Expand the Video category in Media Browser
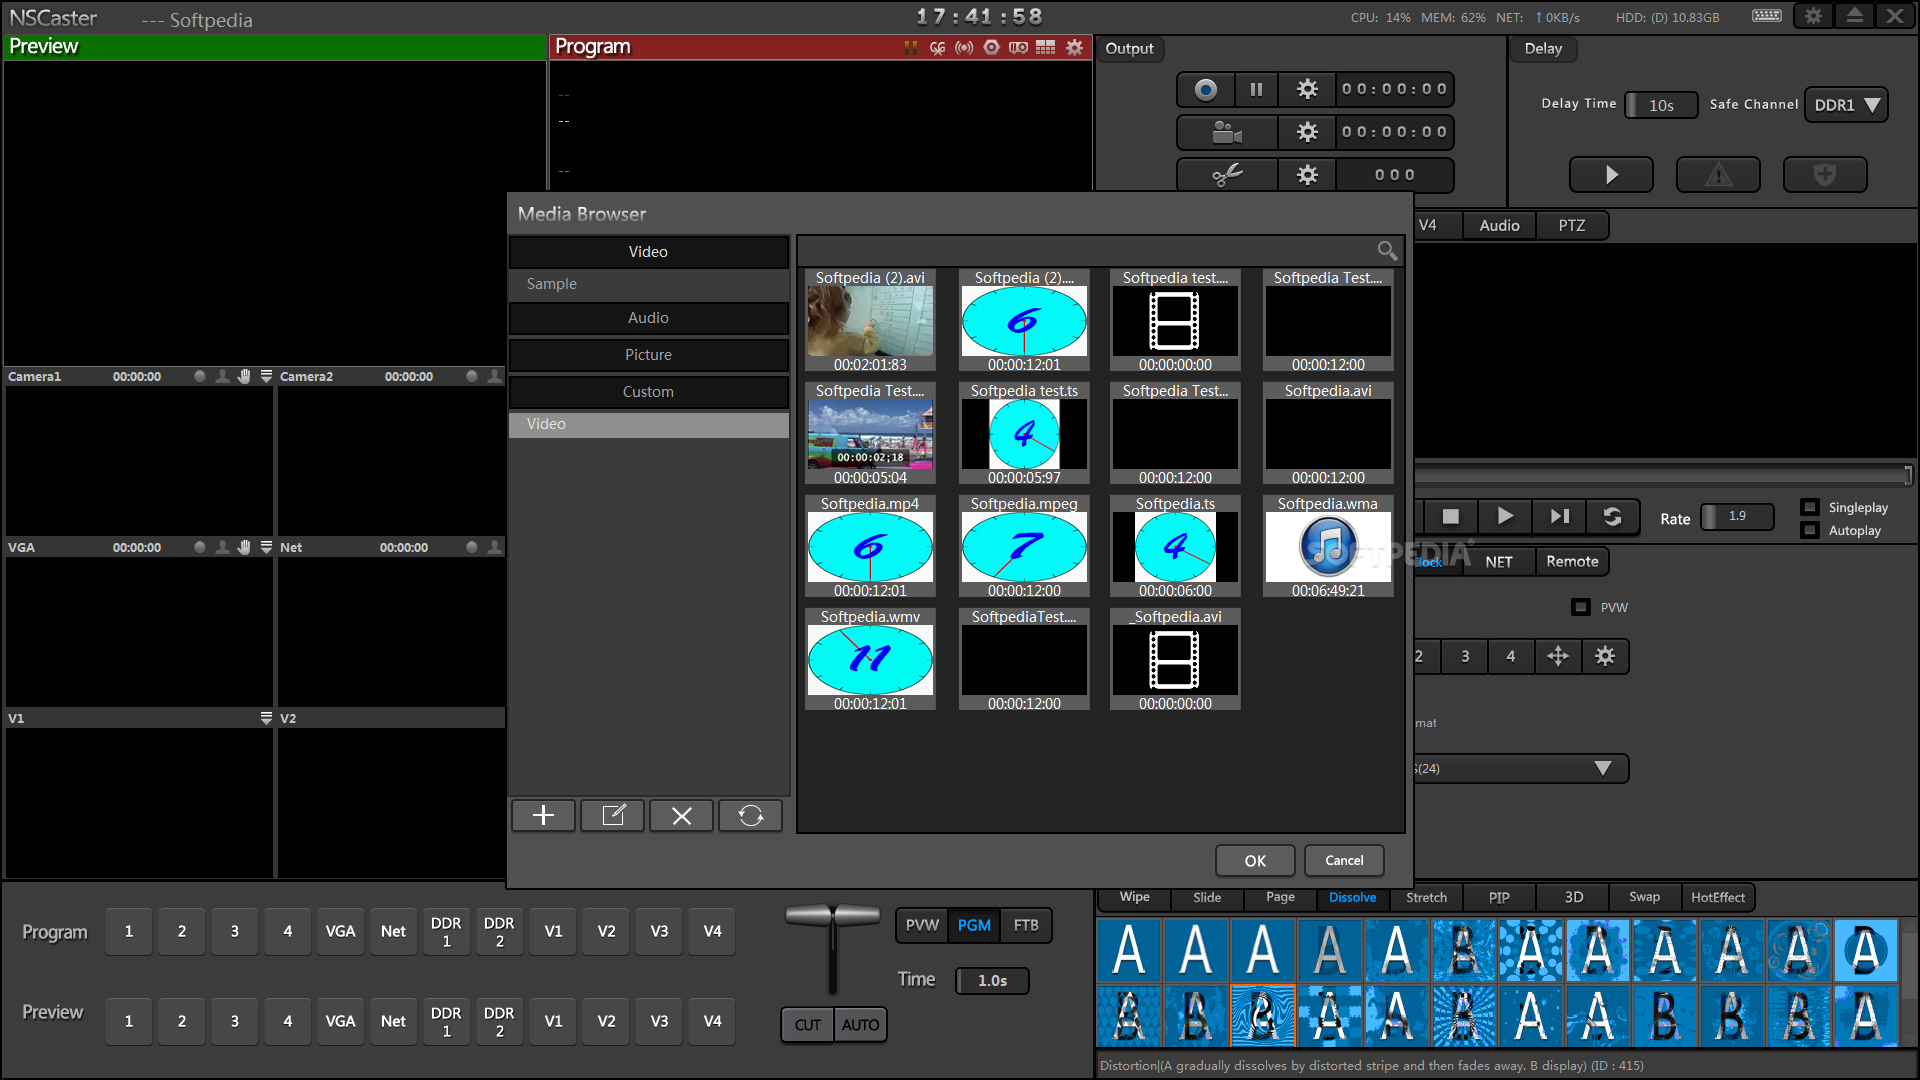 tap(648, 252)
